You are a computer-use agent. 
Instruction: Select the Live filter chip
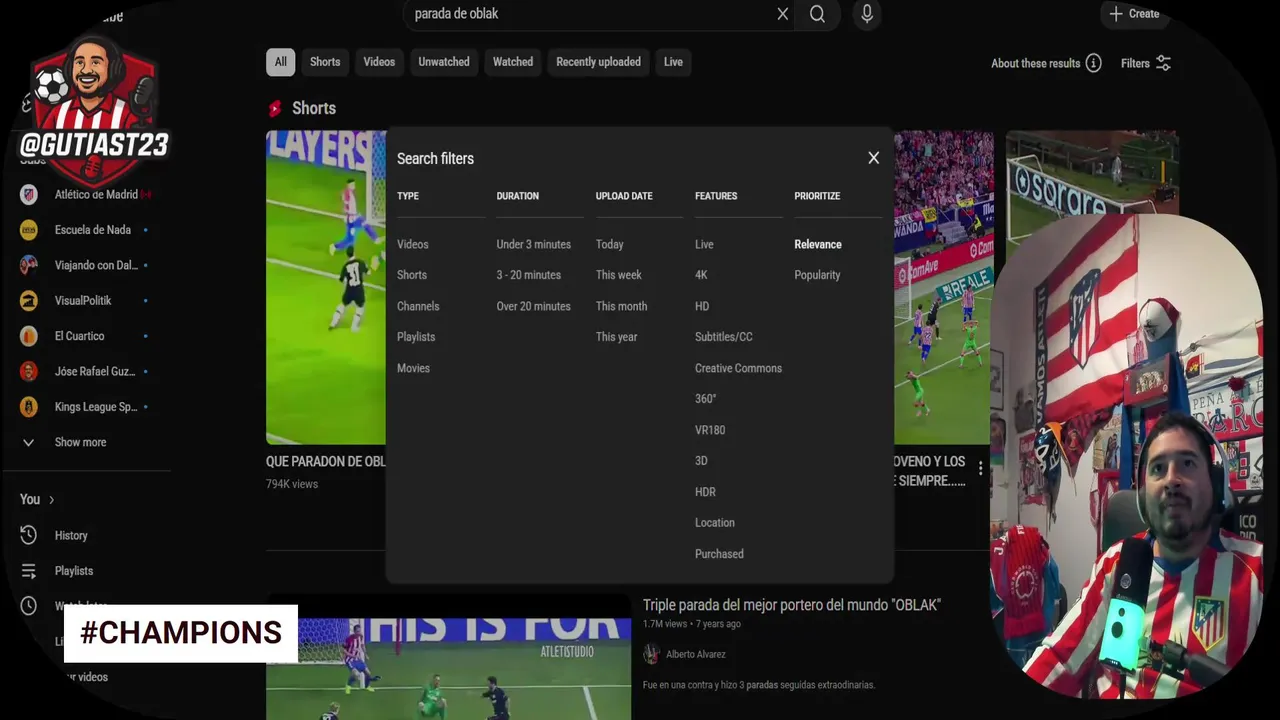[x=673, y=62]
